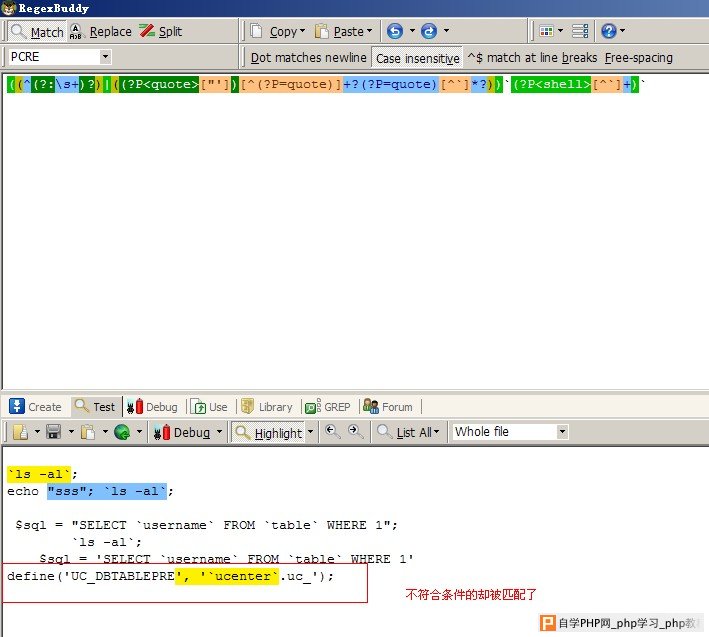Toggle Free-spacing option
Screen dimensions: 709x637
click(638, 58)
